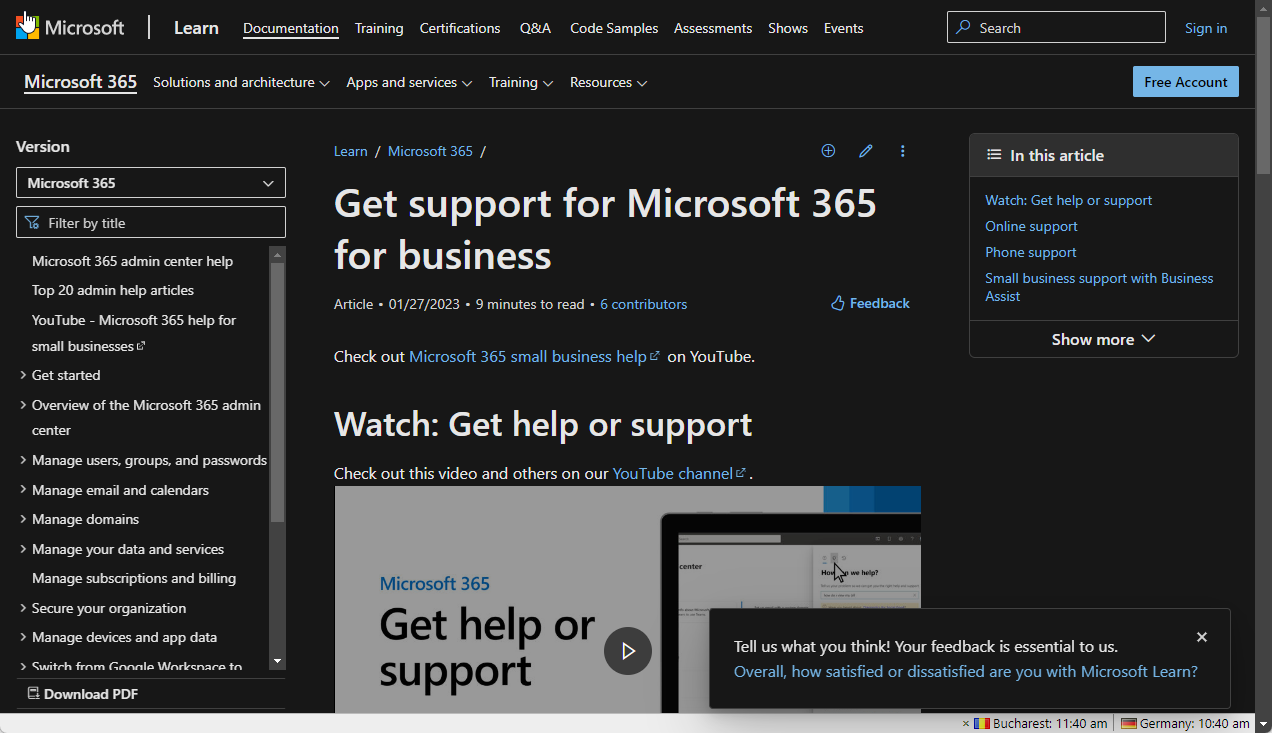Open Manage subscriptions and billing
This screenshot has height=733, width=1272.
pyautogui.click(x=134, y=578)
